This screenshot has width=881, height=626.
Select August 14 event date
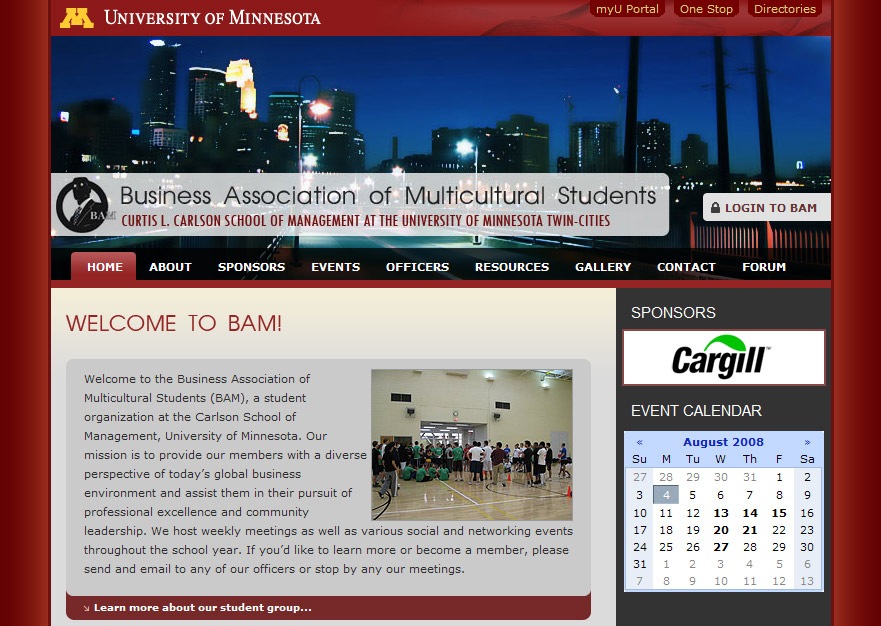(x=750, y=513)
